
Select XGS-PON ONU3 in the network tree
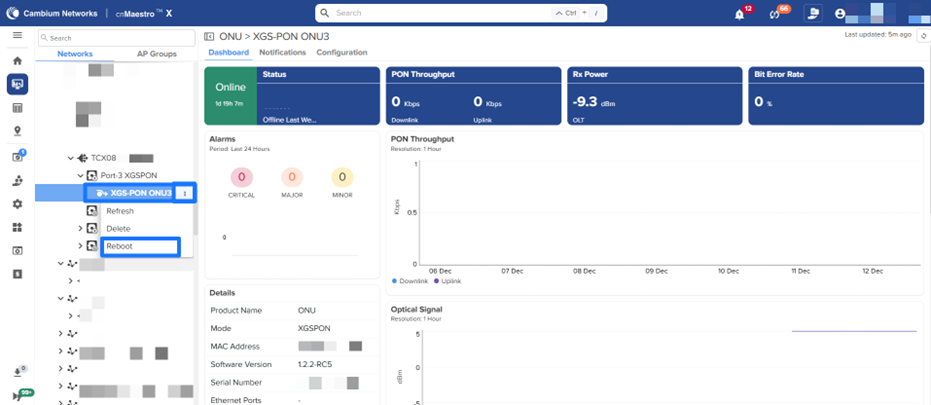(133, 193)
